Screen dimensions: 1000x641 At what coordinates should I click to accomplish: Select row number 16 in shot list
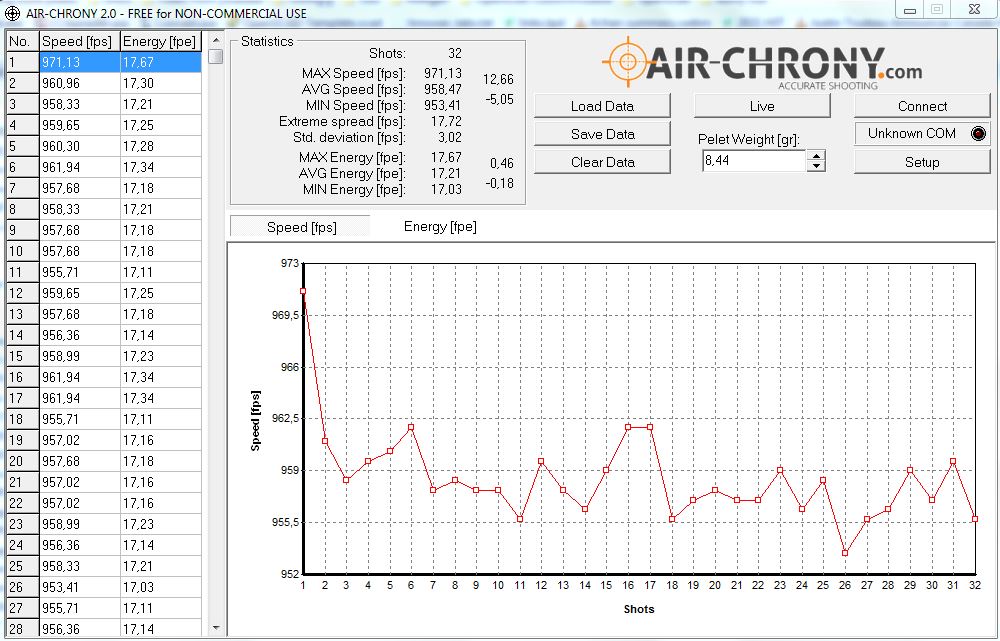[x=23, y=378]
